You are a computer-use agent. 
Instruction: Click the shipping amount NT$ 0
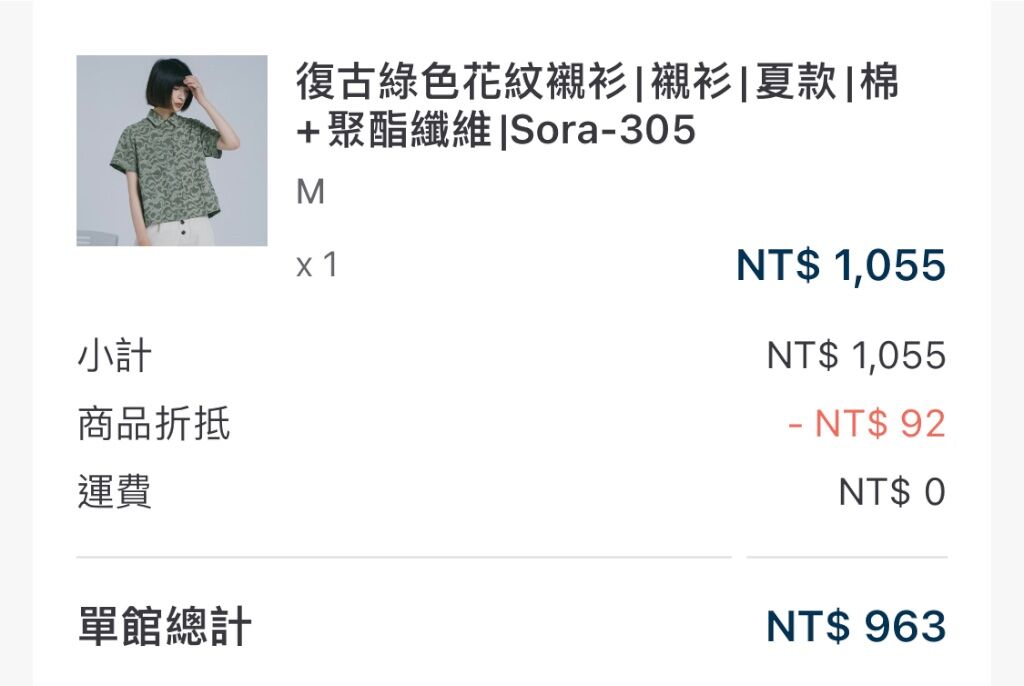892,491
